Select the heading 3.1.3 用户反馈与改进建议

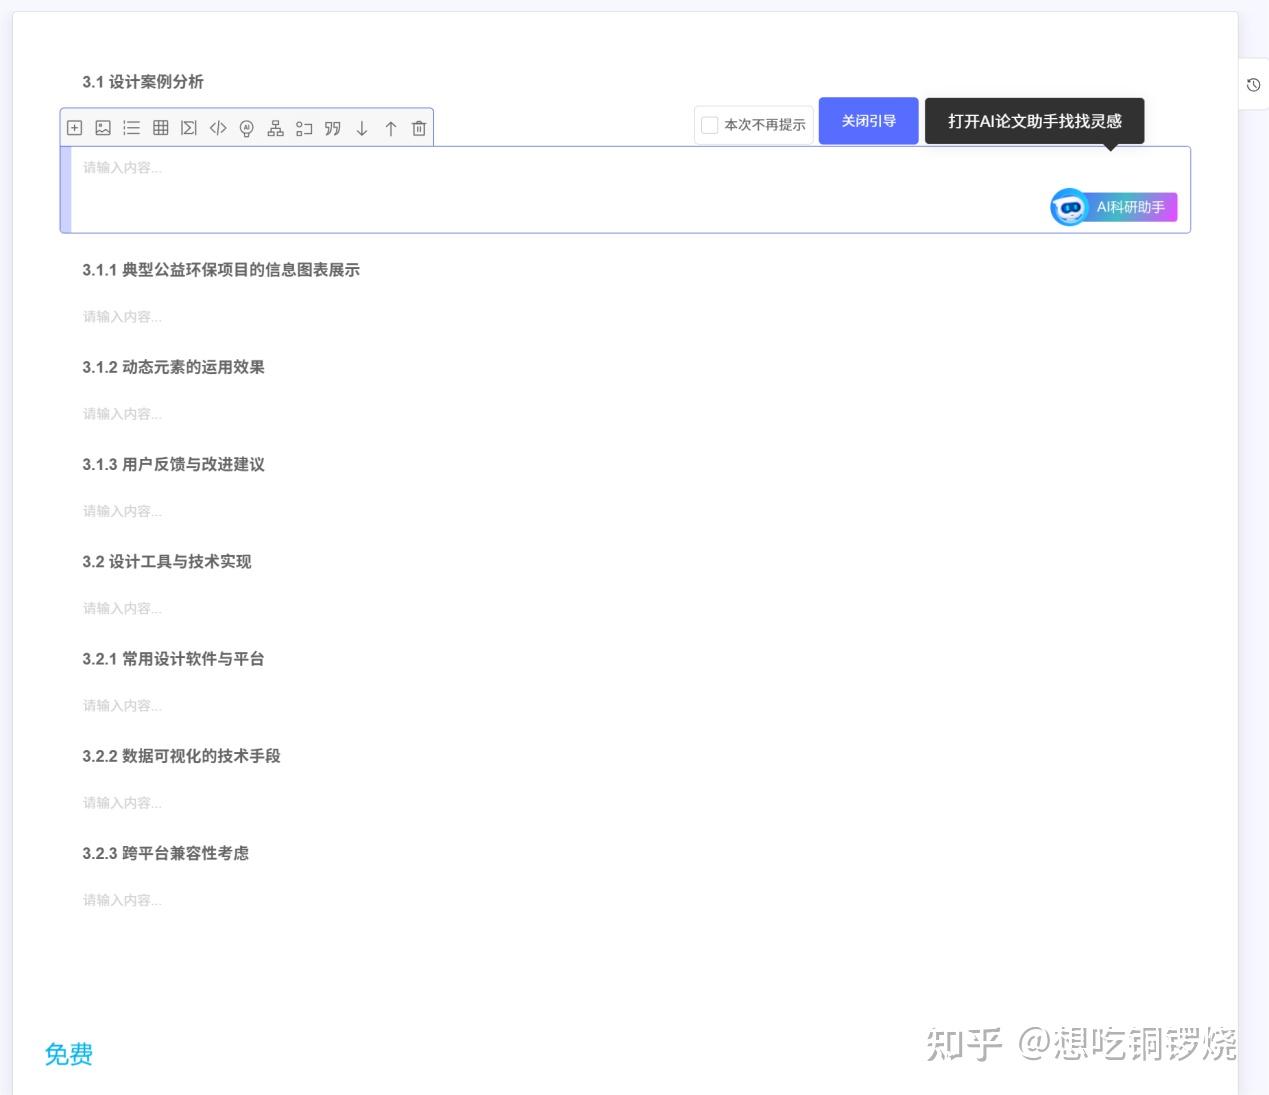click(173, 464)
